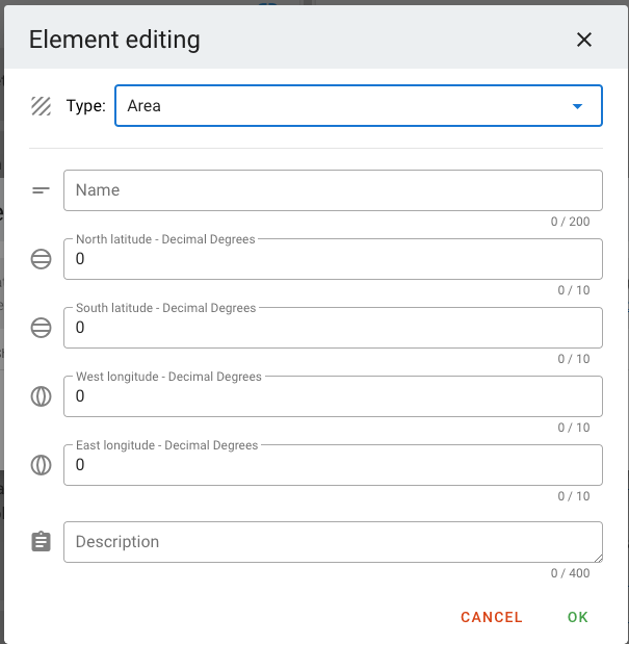Focus the Description text area

point(333,542)
